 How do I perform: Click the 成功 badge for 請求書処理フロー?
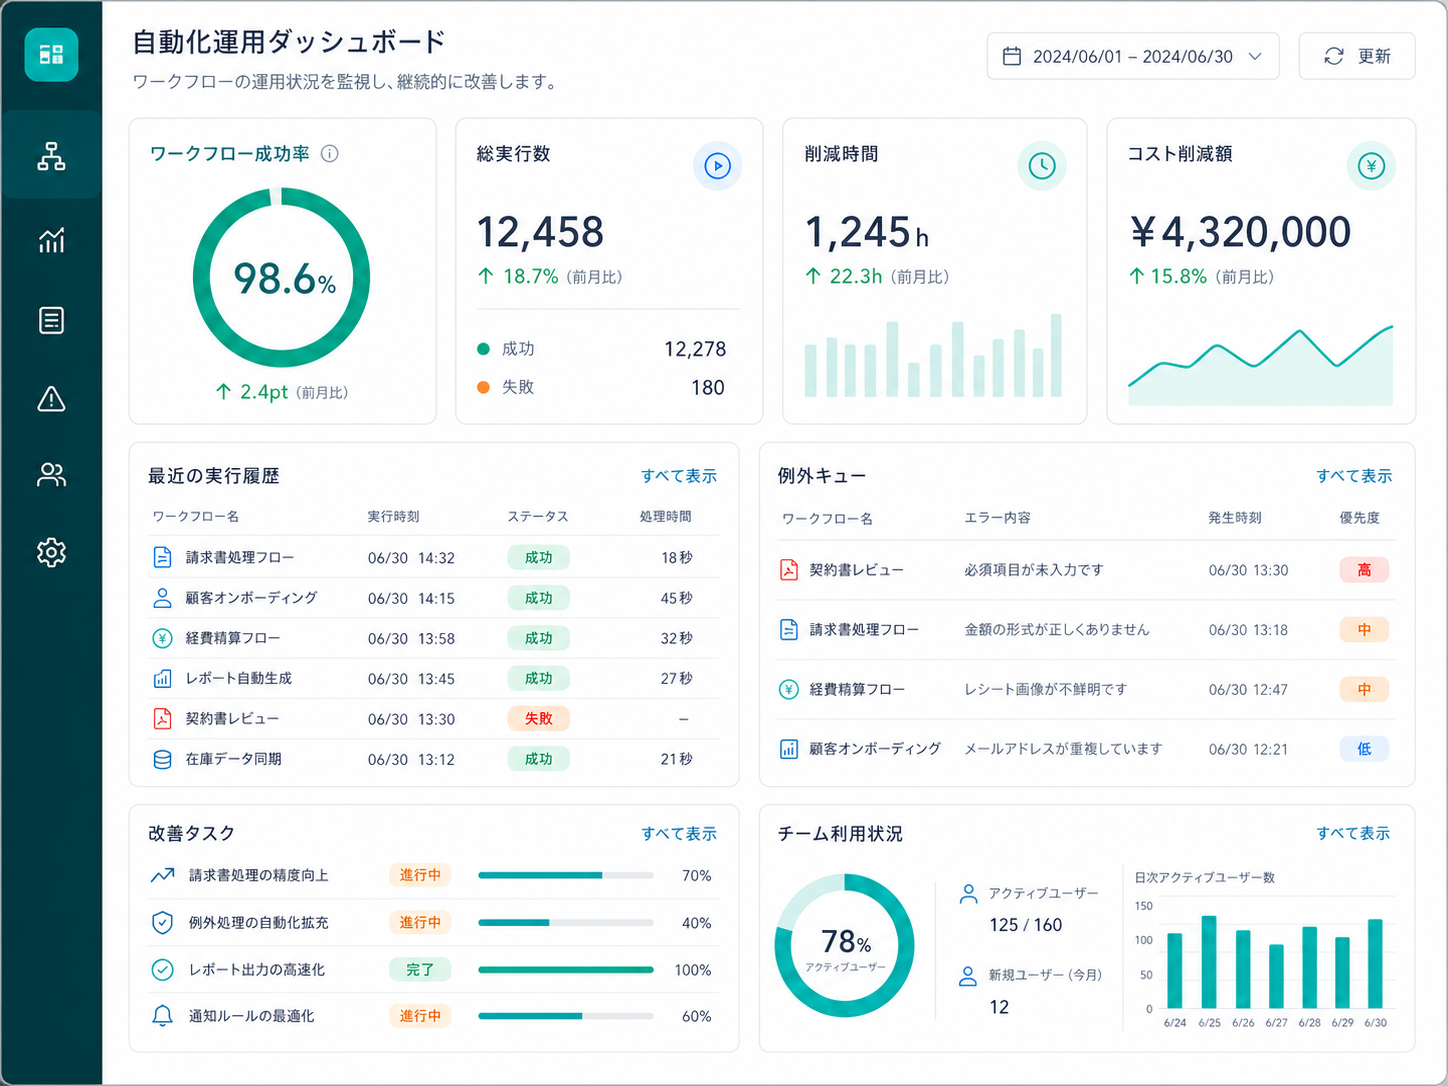click(x=538, y=557)
